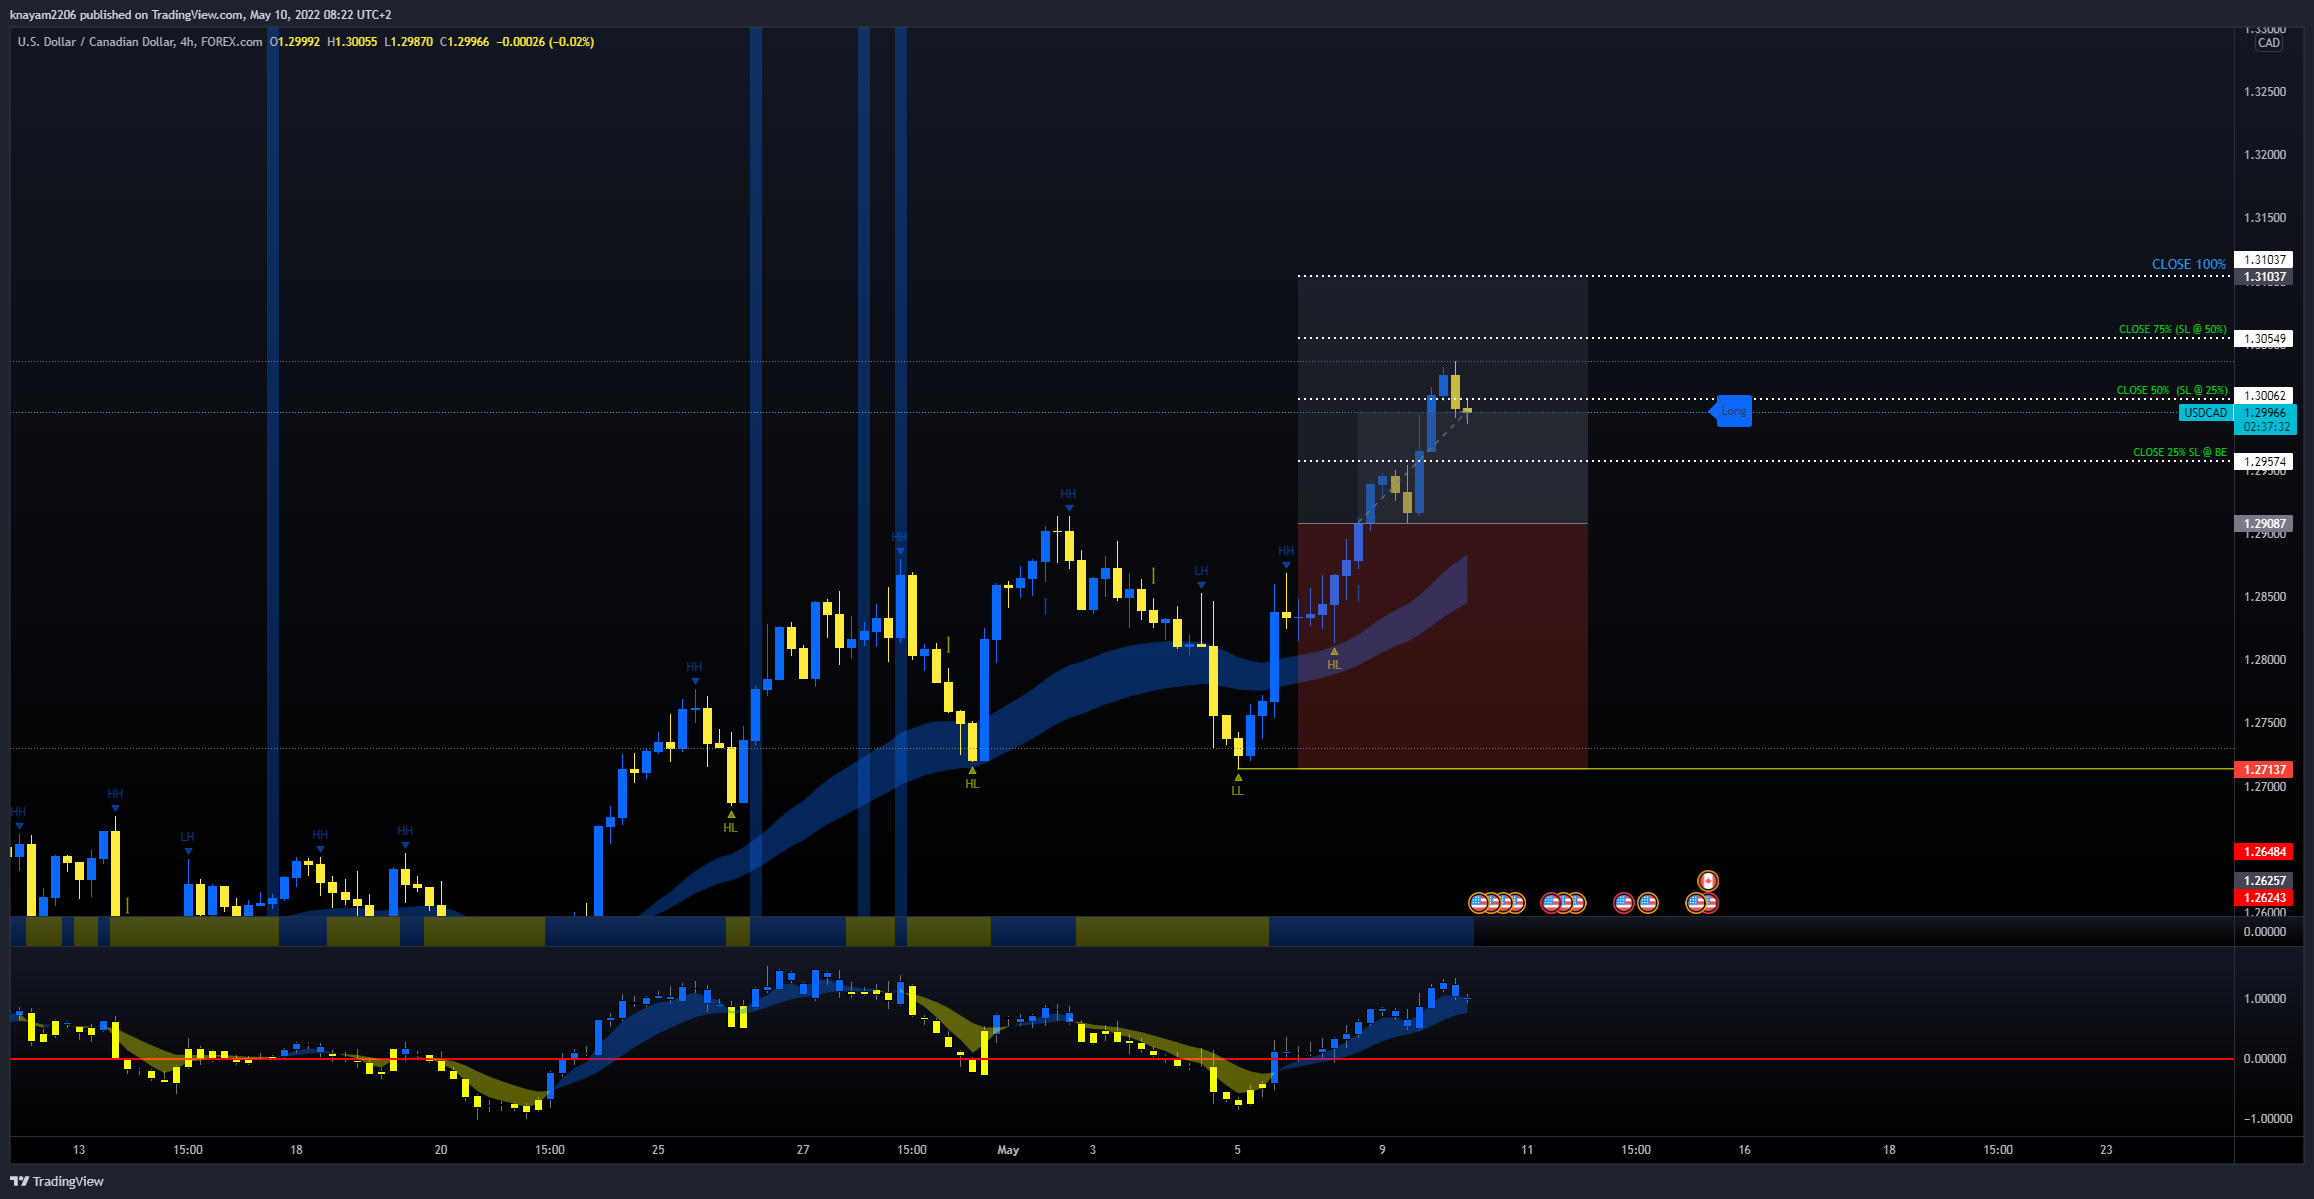Click the red-ringed US flag in the three-flag cluster
The image size is (2314, 1199).
(x=1551, y=903)
